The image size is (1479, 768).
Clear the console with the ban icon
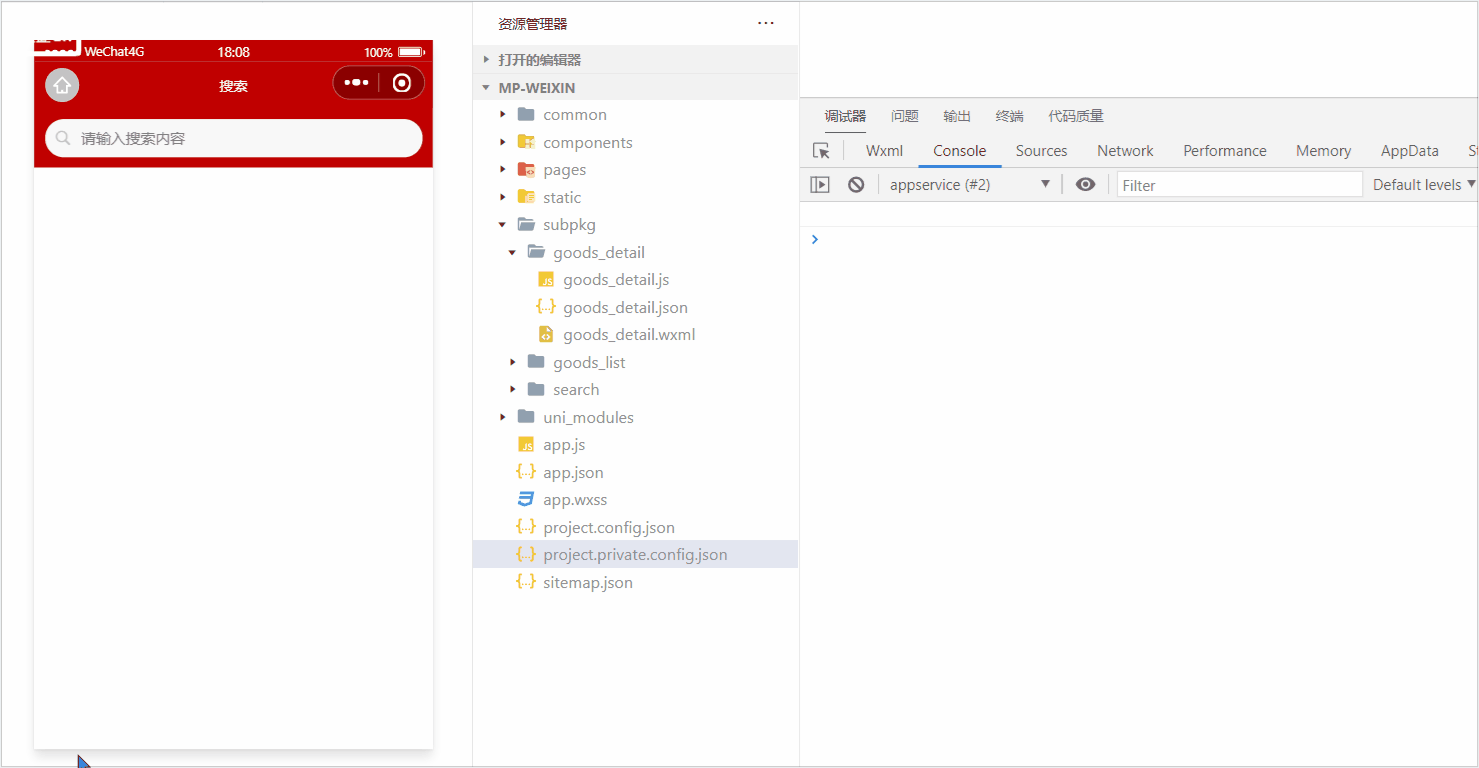856,185
